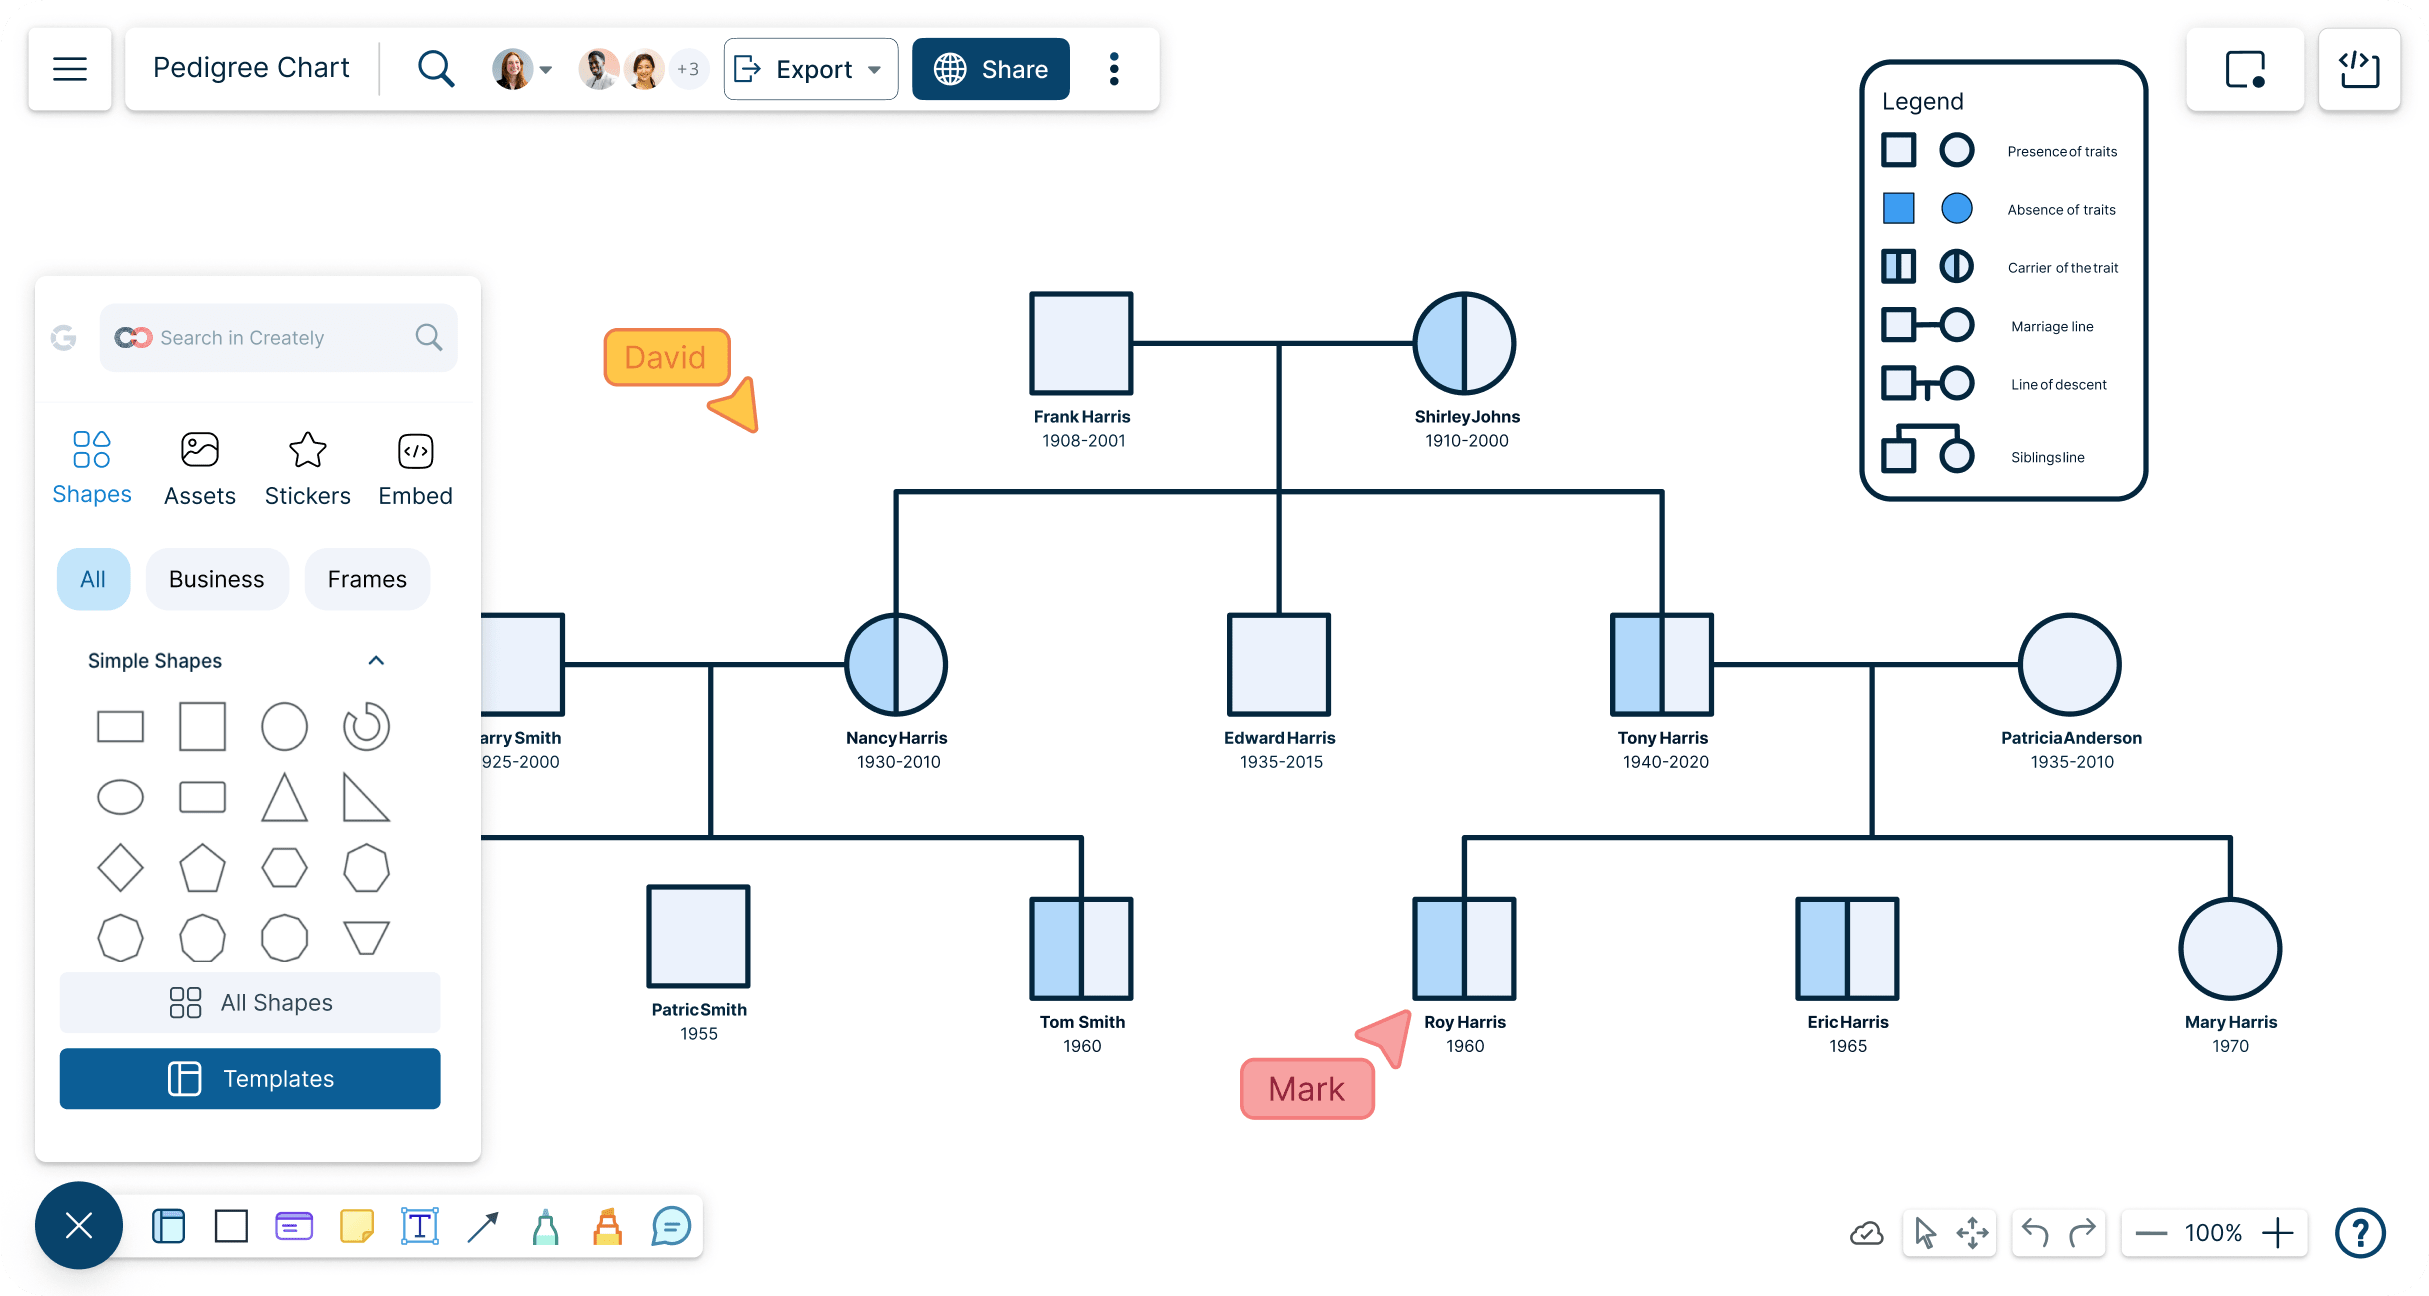
Task: Click the Share button
Action: coord(990,69)
